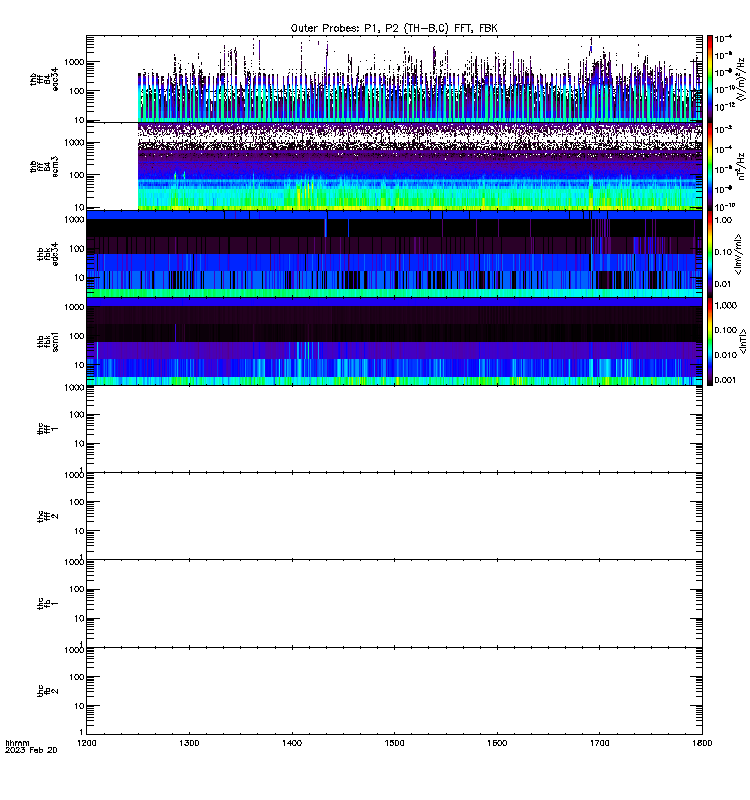Click the 0.010 color bar tick value

point(726,355)
